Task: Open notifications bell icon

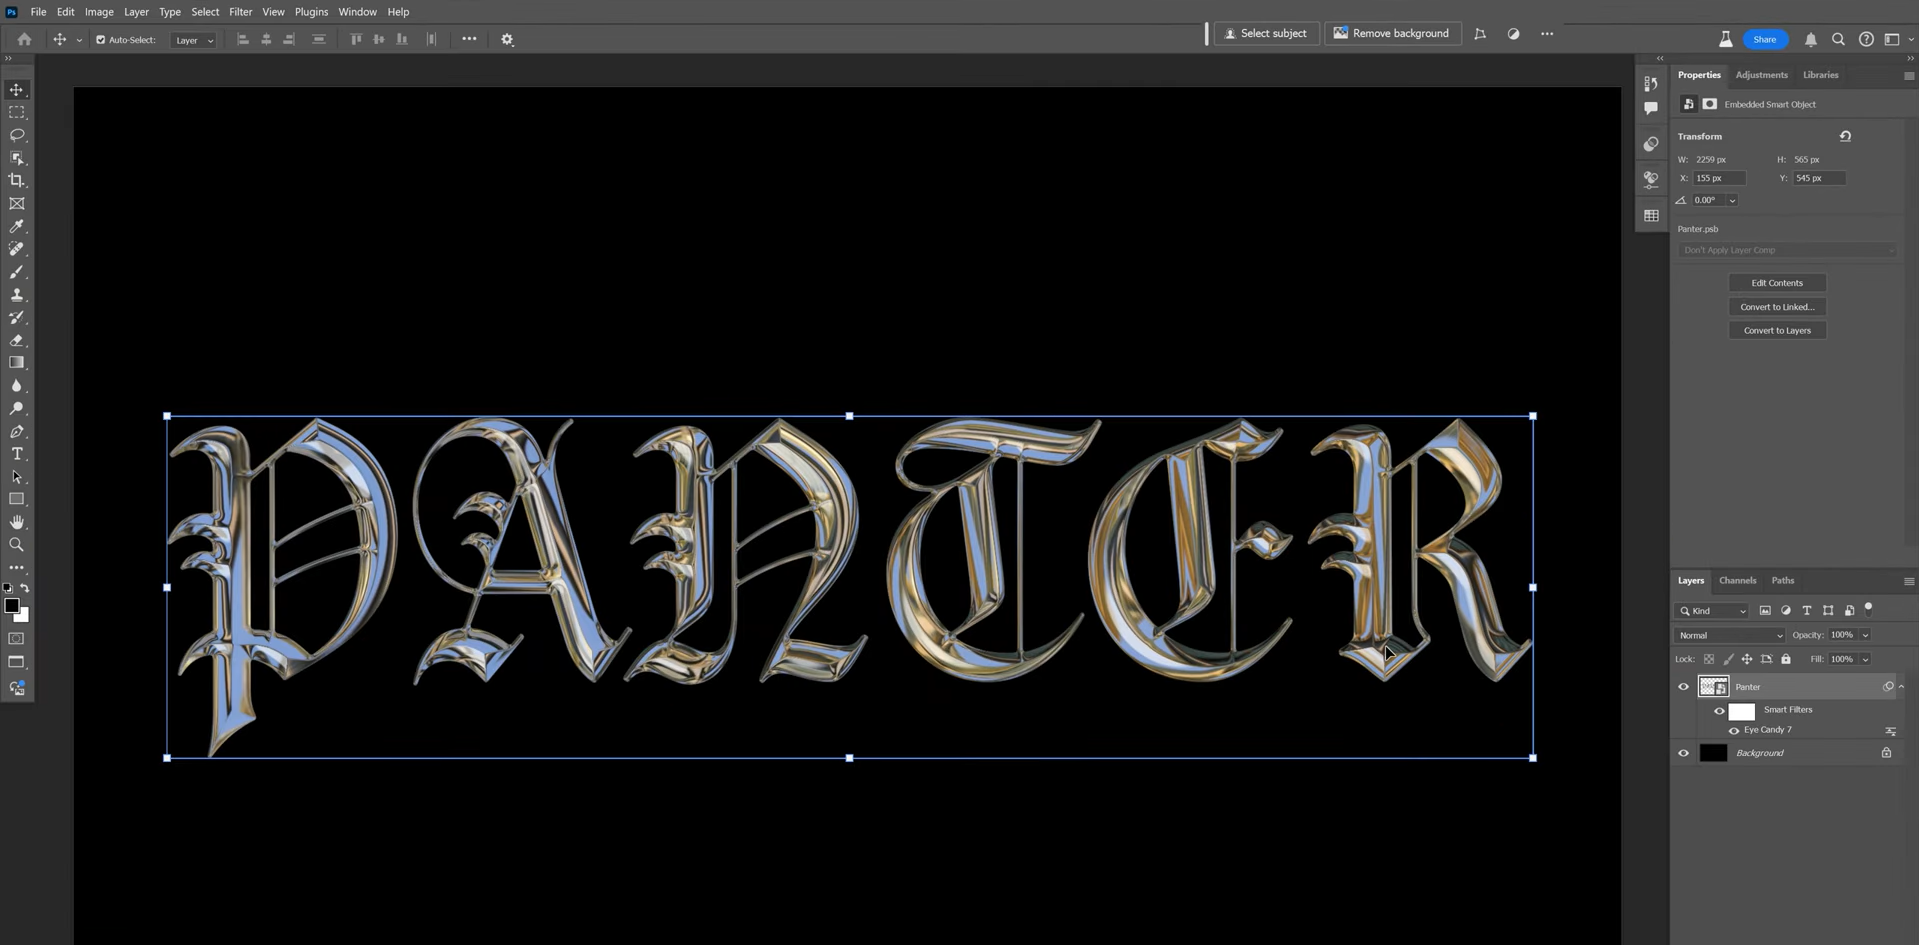Action: pyautogui.click(x=1811, y=39)
